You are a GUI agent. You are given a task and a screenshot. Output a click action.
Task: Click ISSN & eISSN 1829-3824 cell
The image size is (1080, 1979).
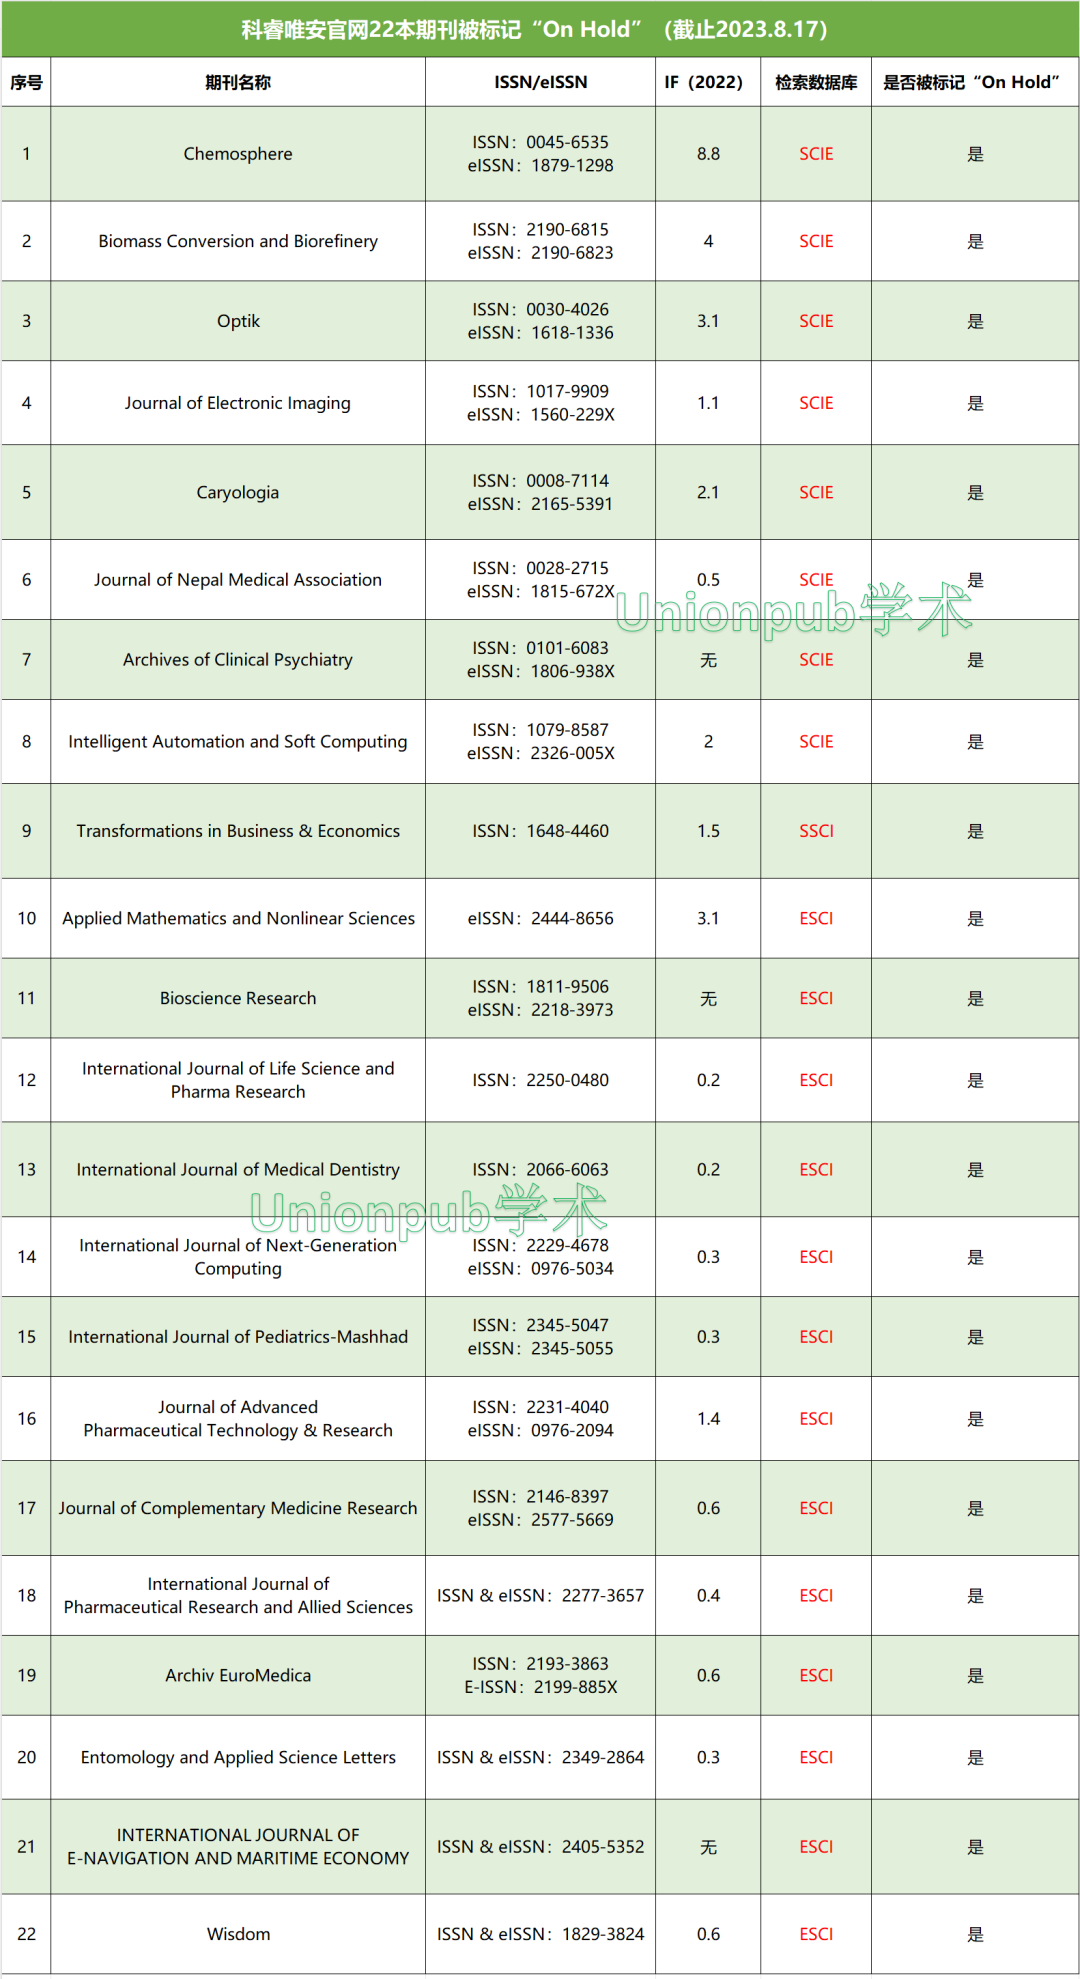541,1934
